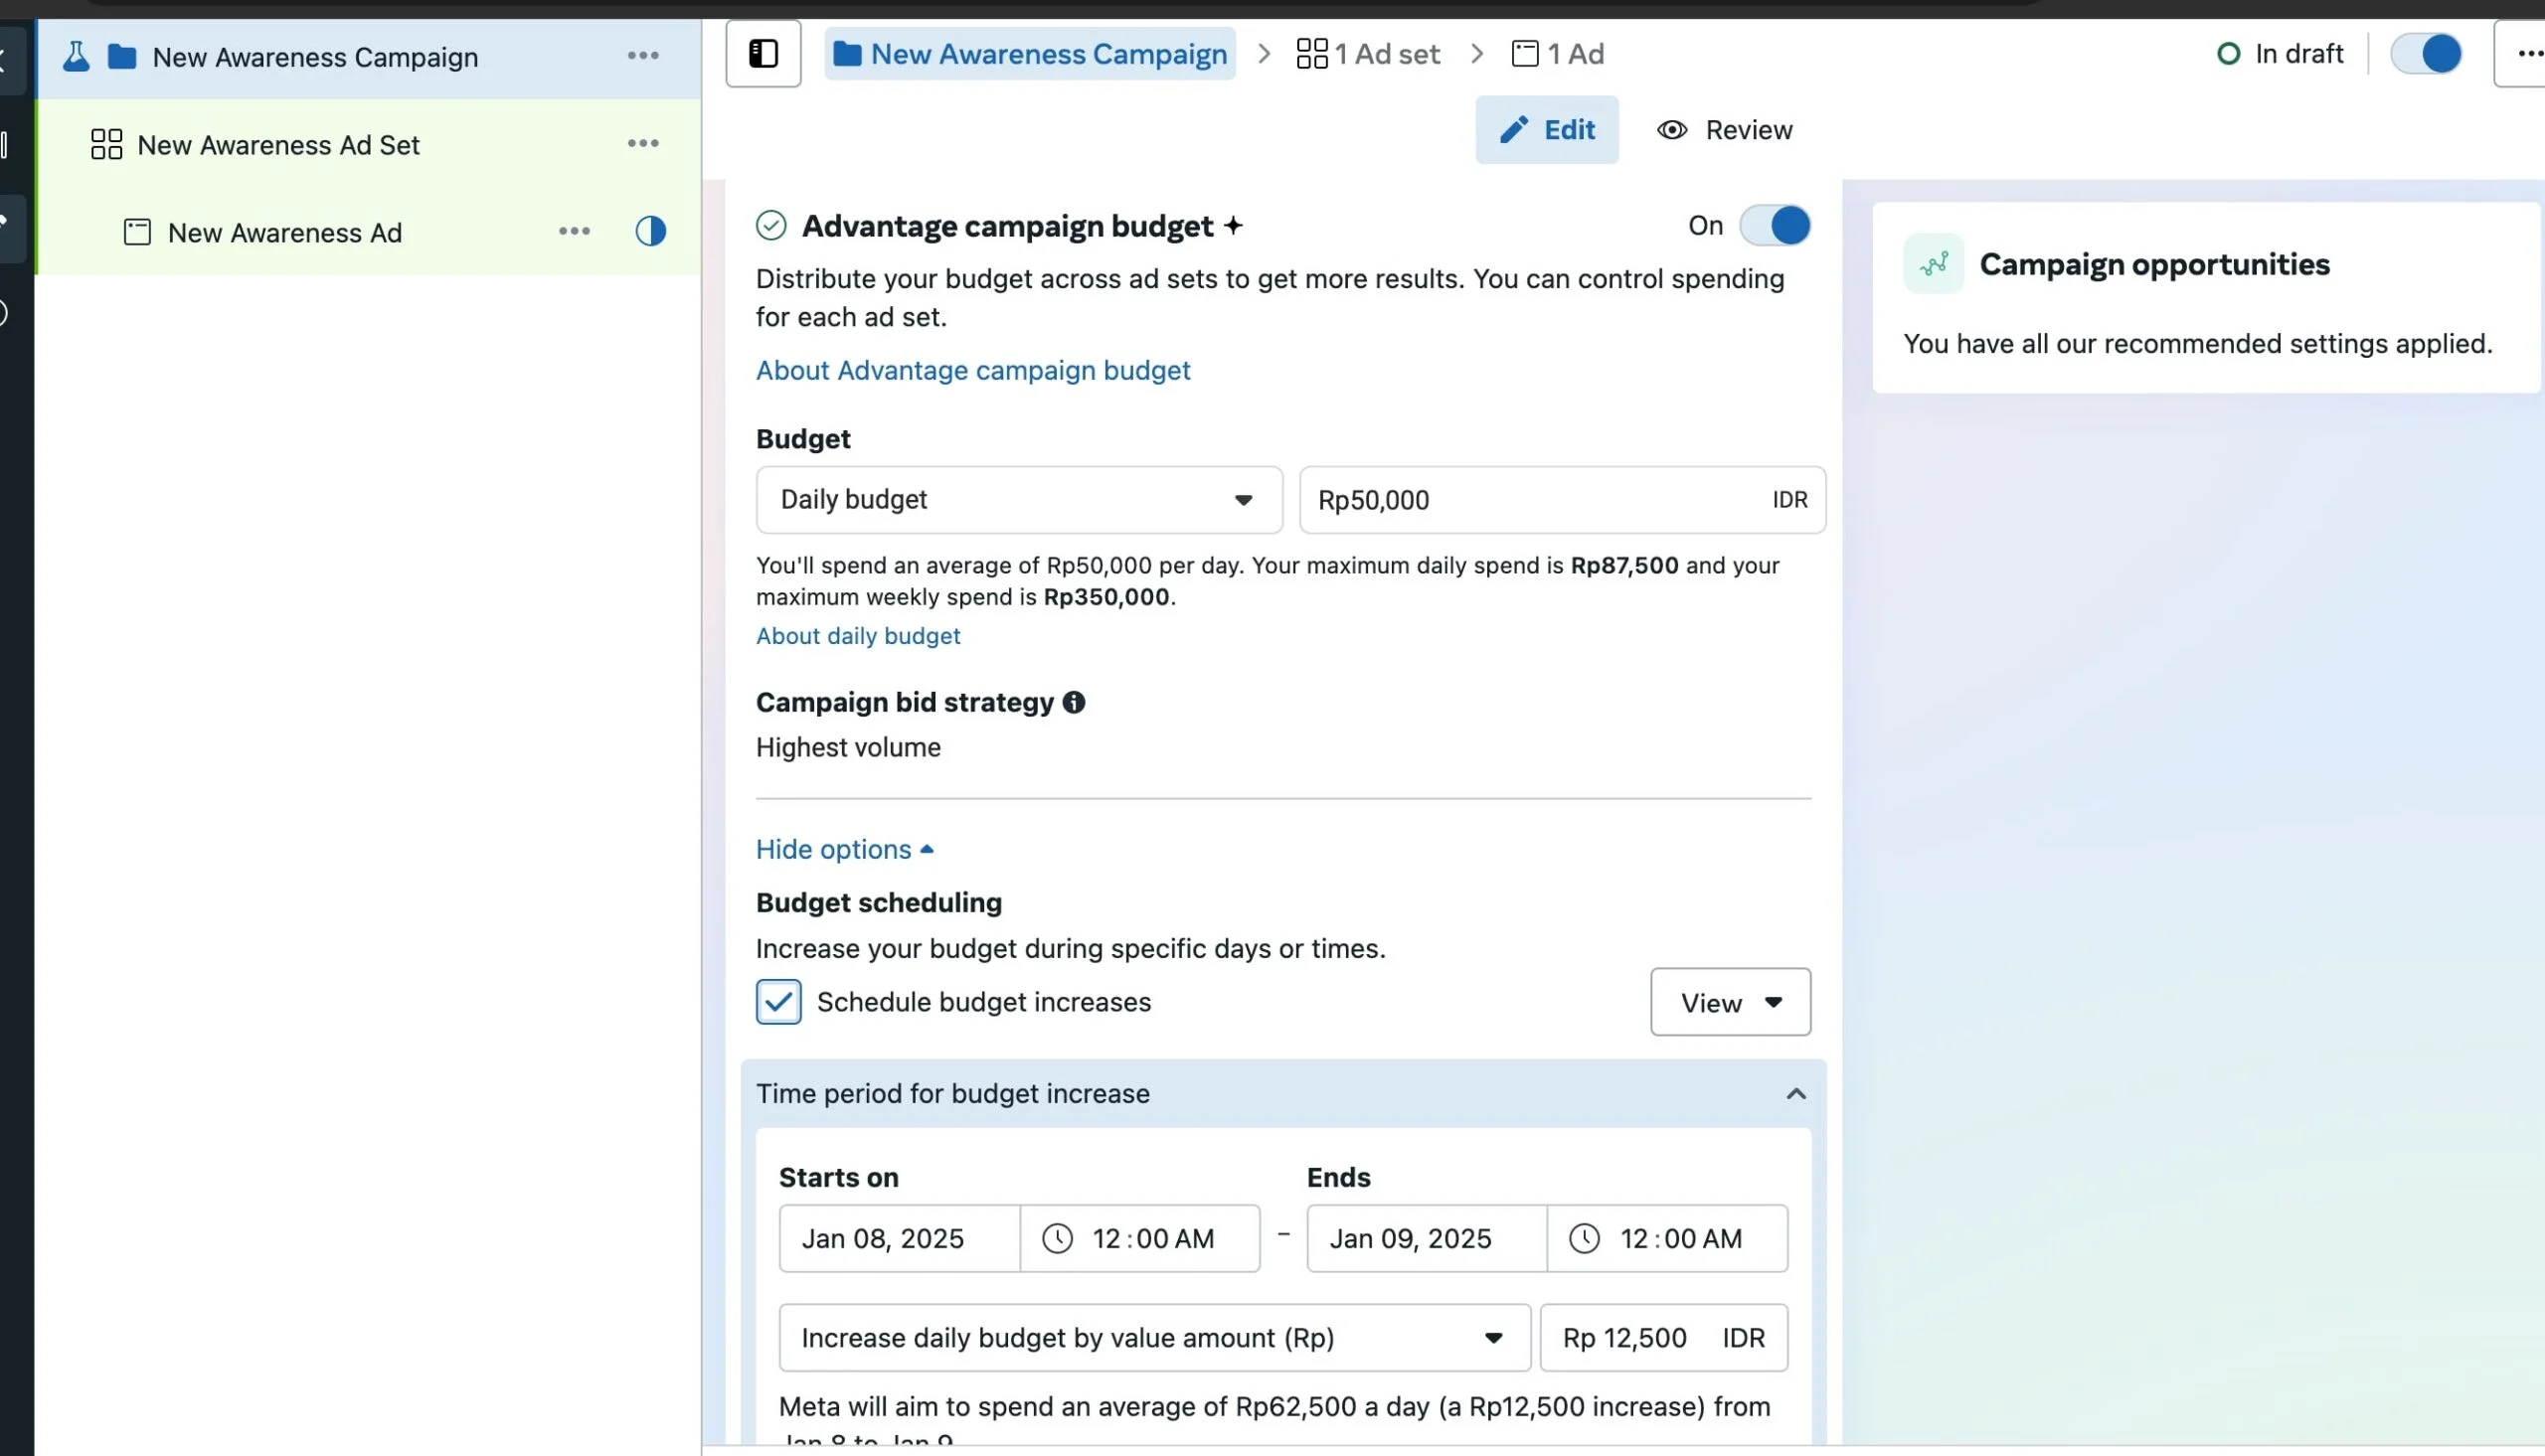Open New Awareness Ad Set ellipsis menu
The image size is (2545, 1456).
pos(643,144)
